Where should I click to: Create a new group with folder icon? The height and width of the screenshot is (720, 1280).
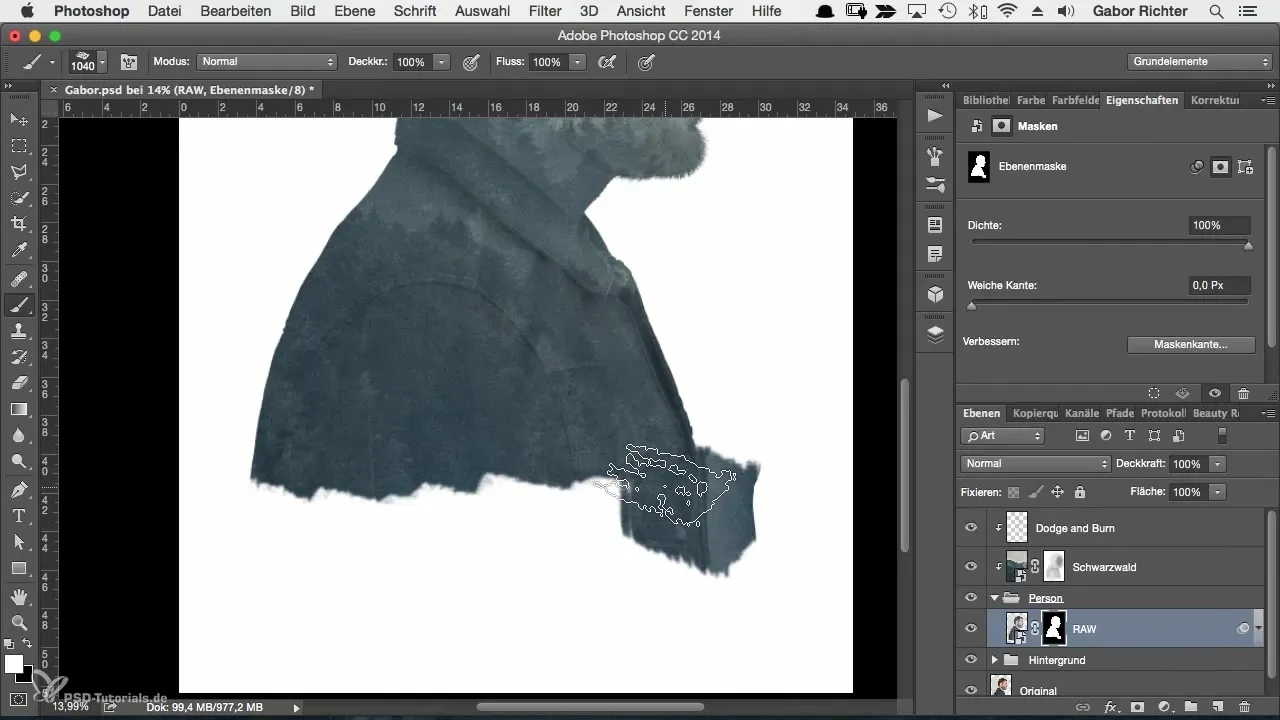pos(1191,707)
